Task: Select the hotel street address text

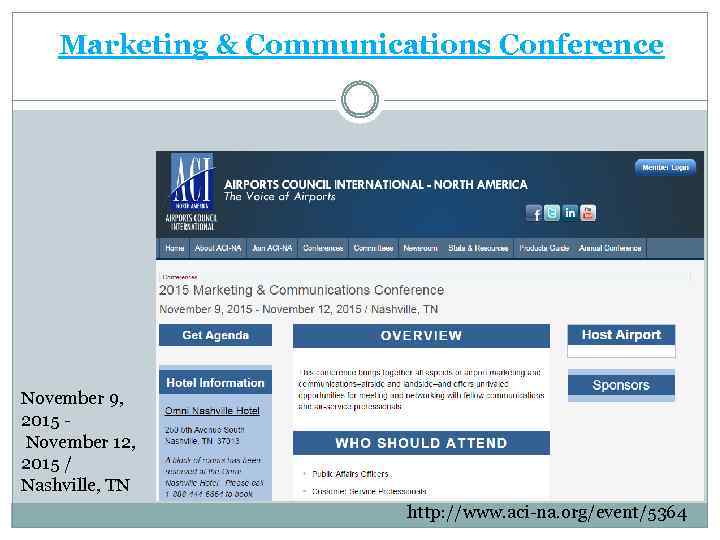Action: click(205, 435)
